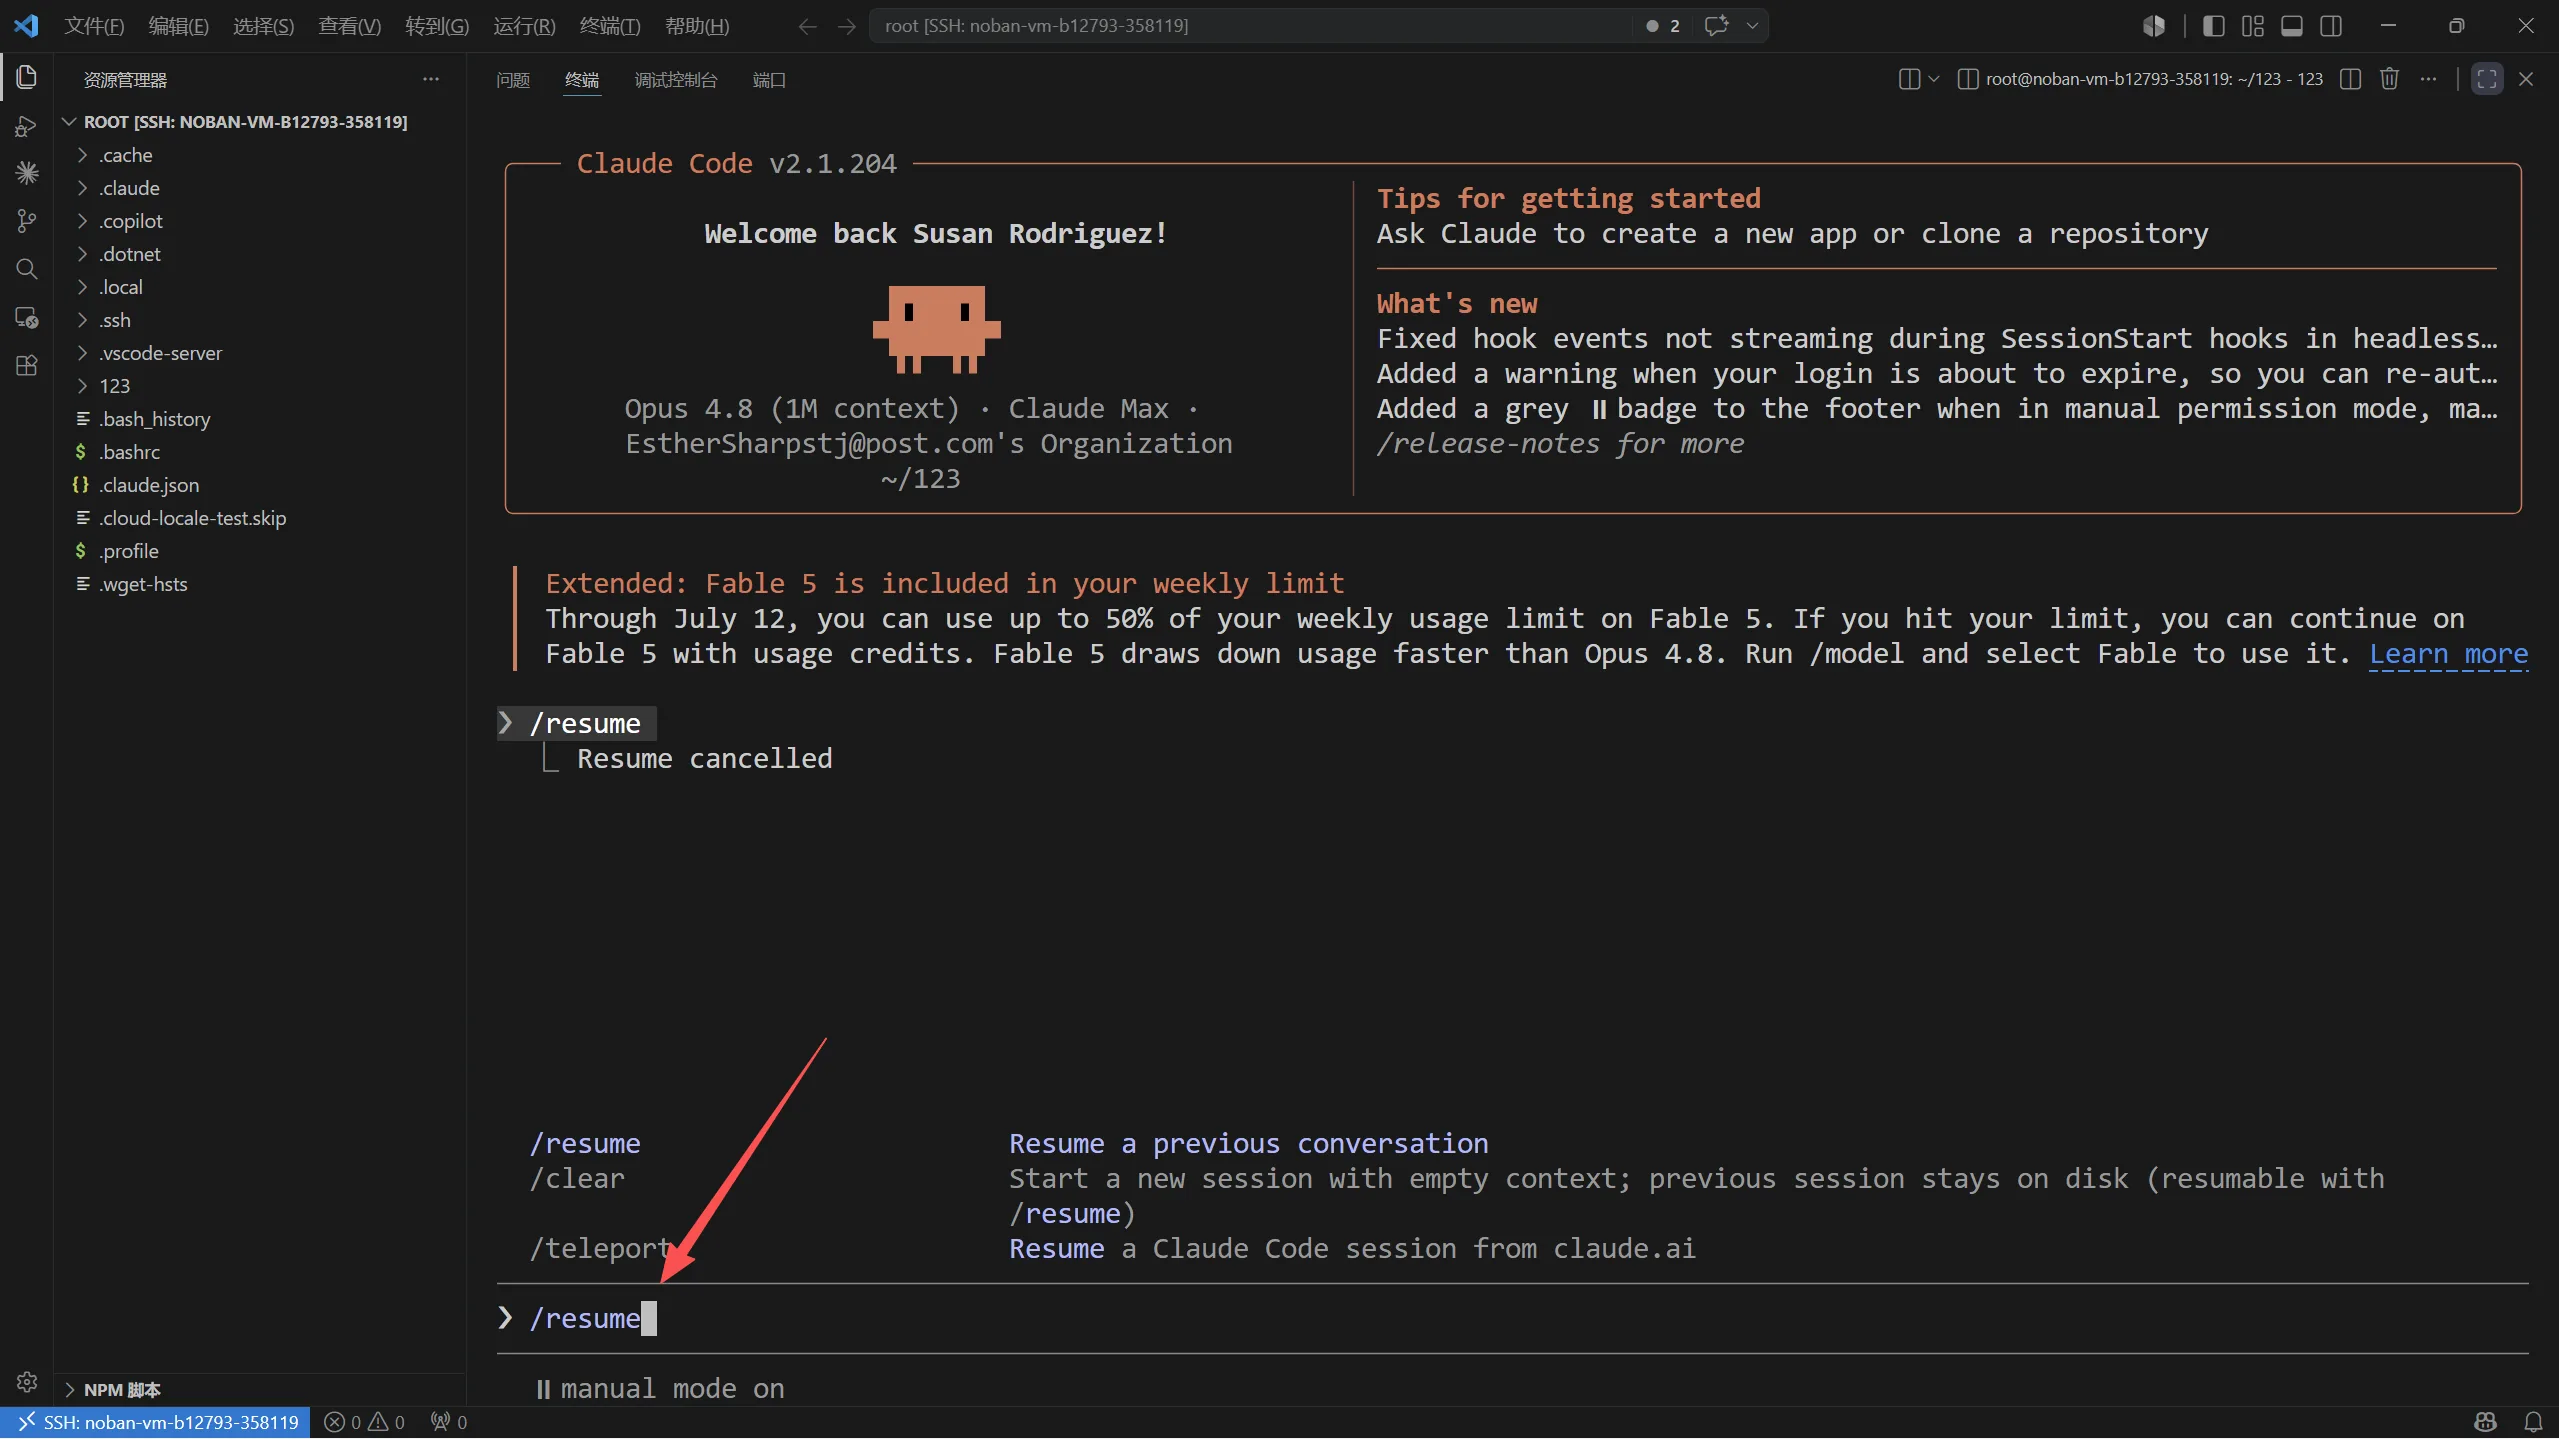This screenshot has width=2559, height=1439.
Task: Open the Explorer view in activity bar
Action: point(27,77)
